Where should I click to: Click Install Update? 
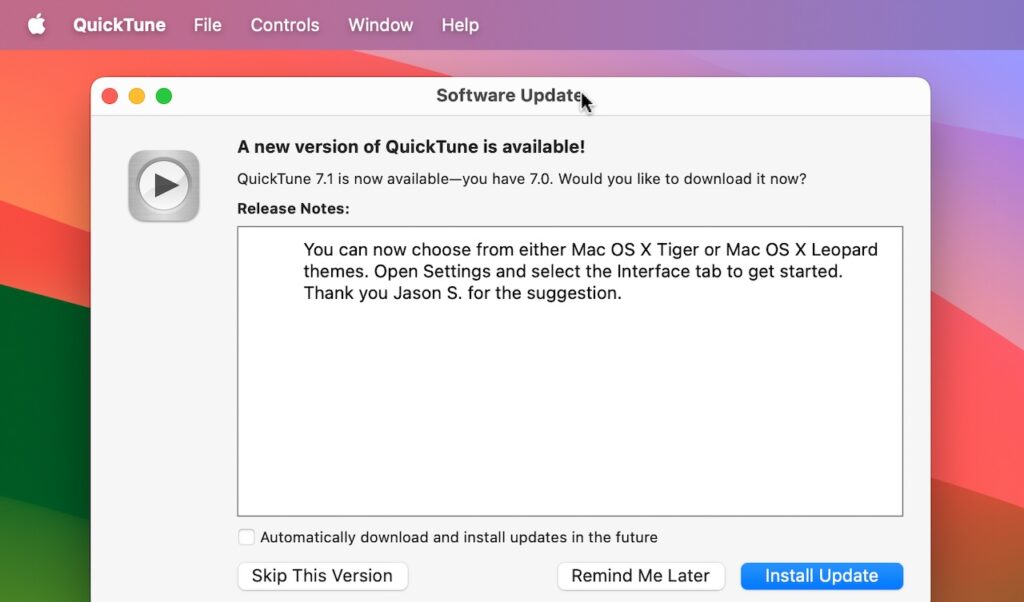(x=821, y=576)
